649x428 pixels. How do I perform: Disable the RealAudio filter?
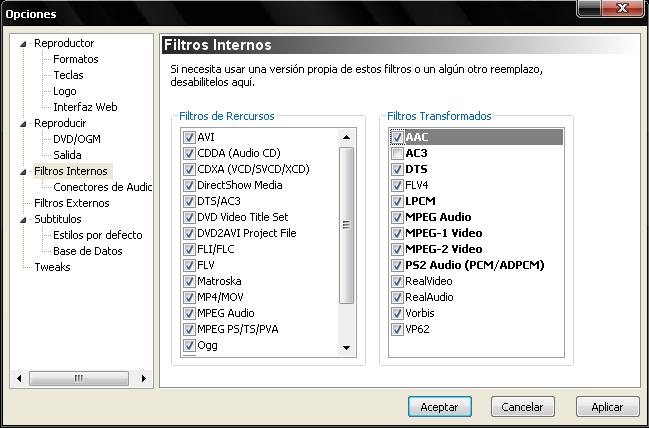[397, 298]
